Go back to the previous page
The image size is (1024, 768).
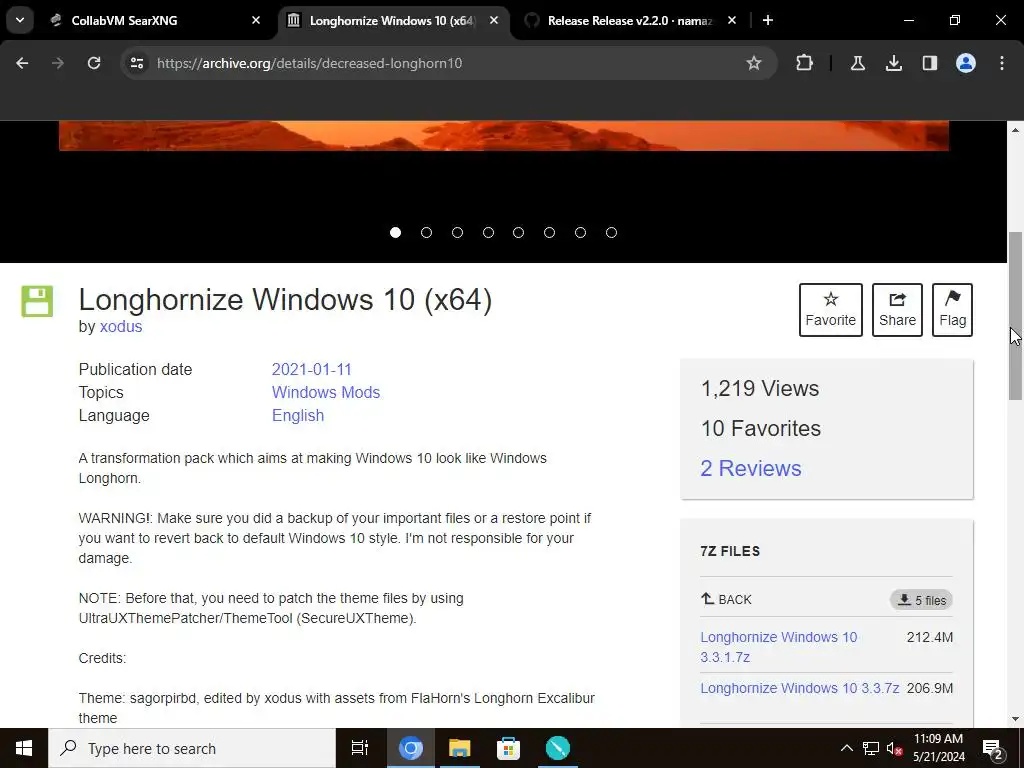[22, 63]
